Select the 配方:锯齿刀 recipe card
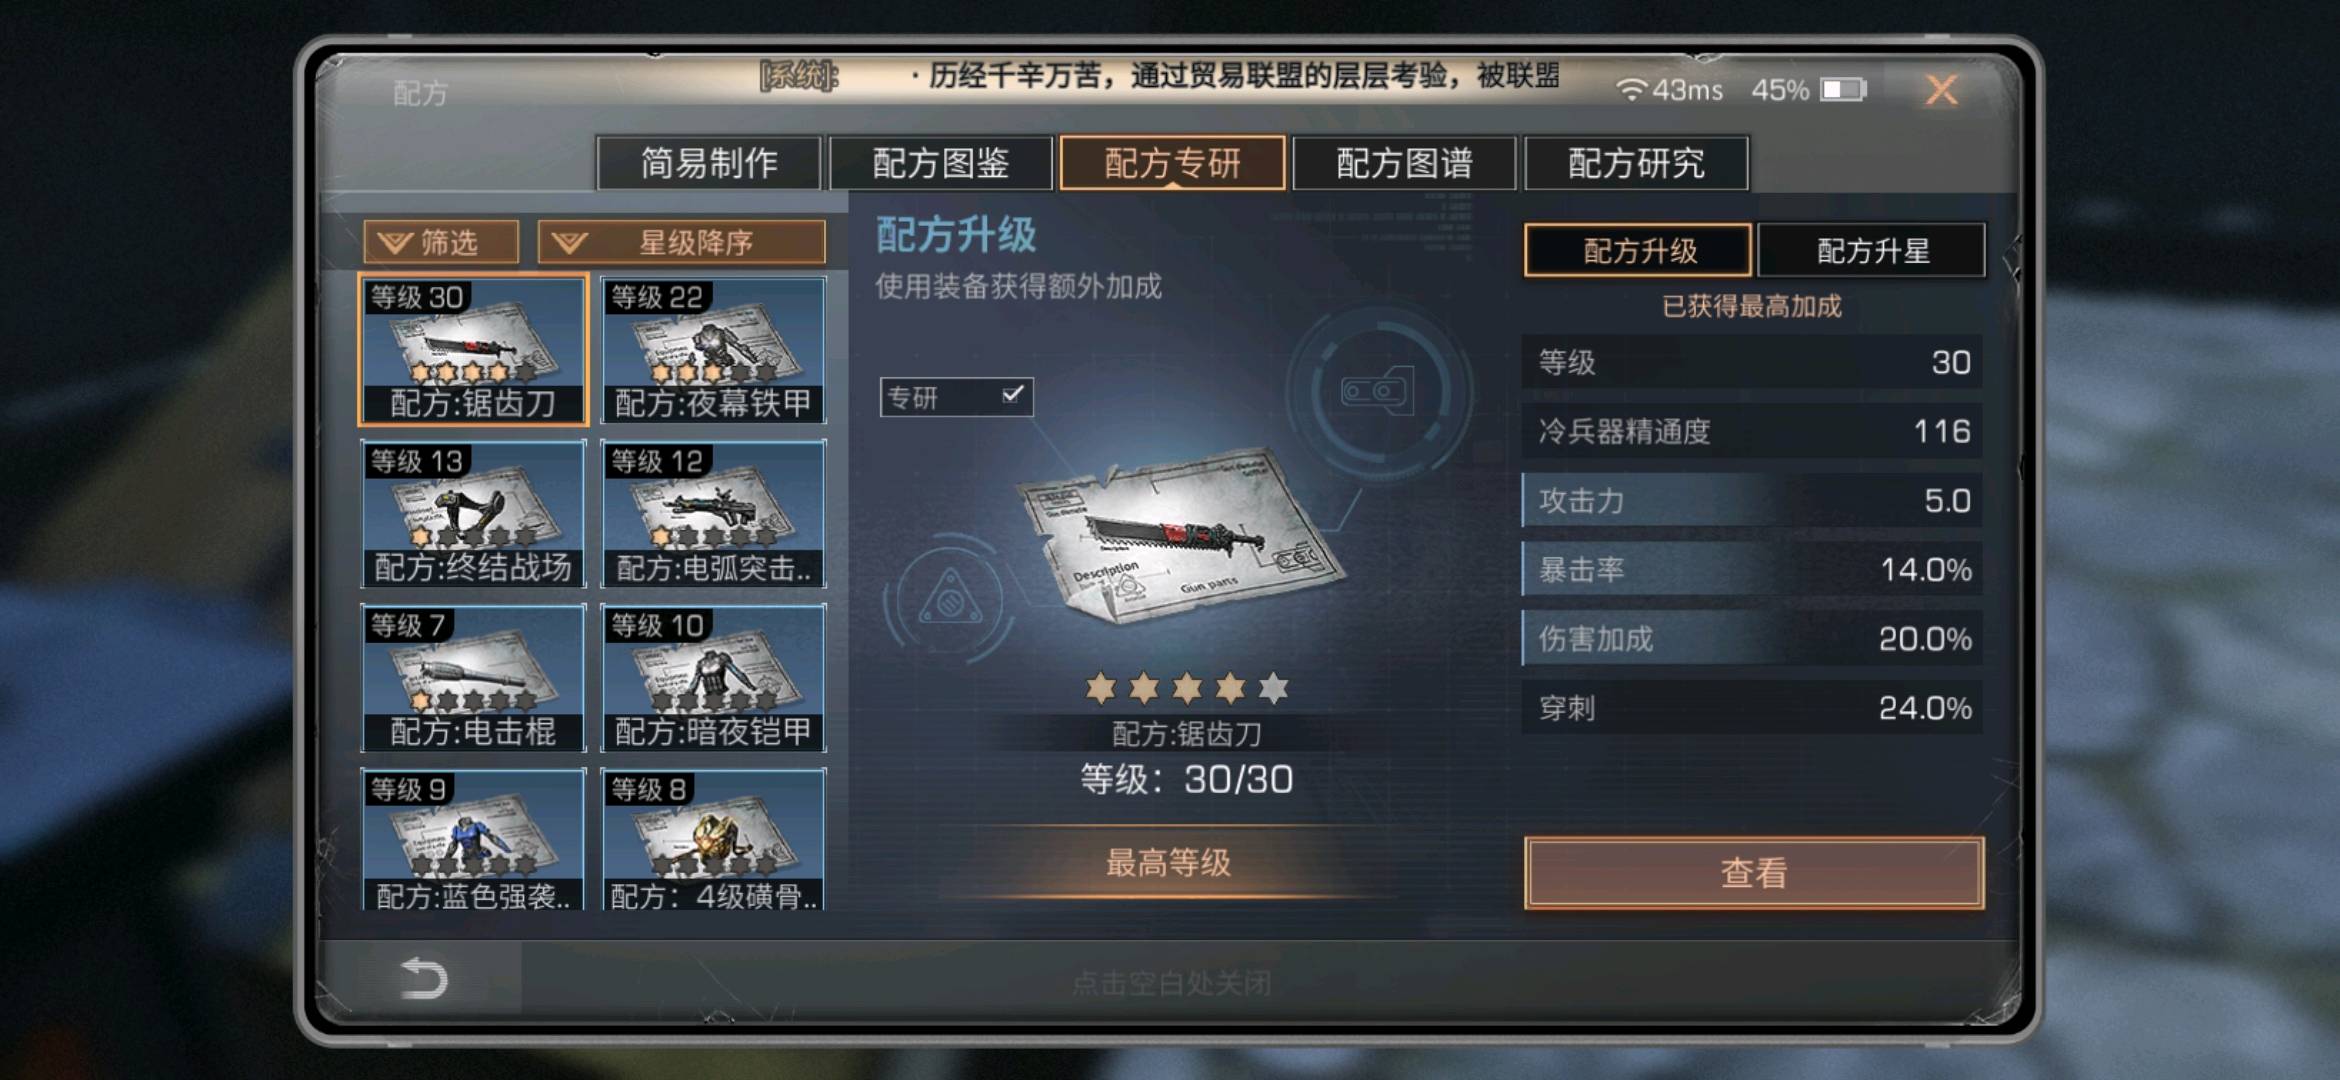This screenshot has height=1080, width=2340. (473, 350)
